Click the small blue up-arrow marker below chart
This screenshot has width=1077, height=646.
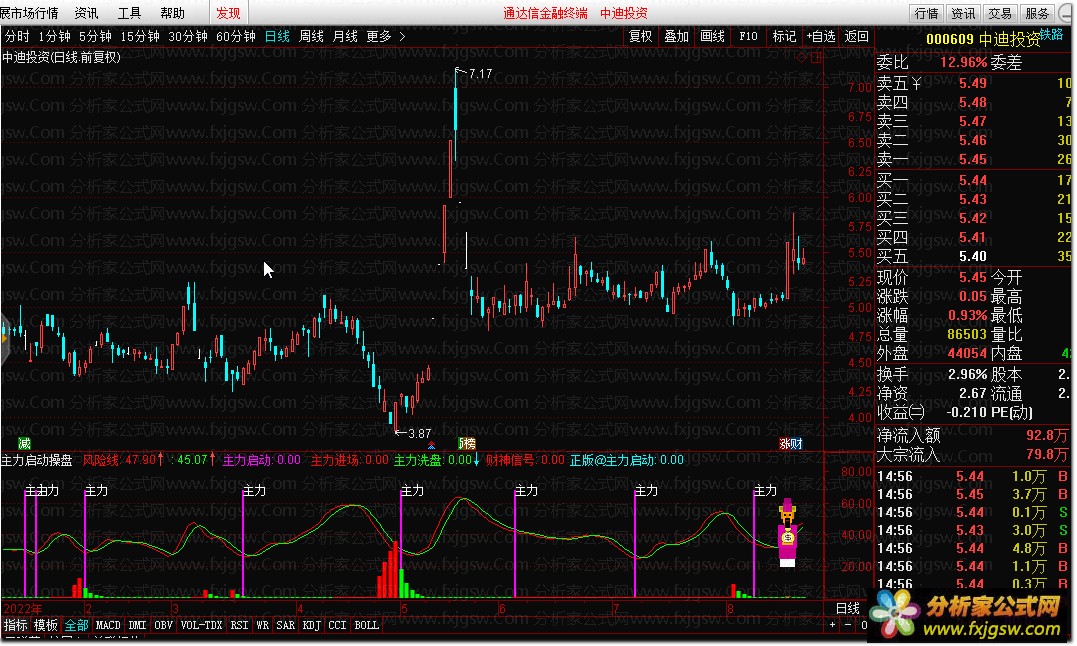point(431,446)
